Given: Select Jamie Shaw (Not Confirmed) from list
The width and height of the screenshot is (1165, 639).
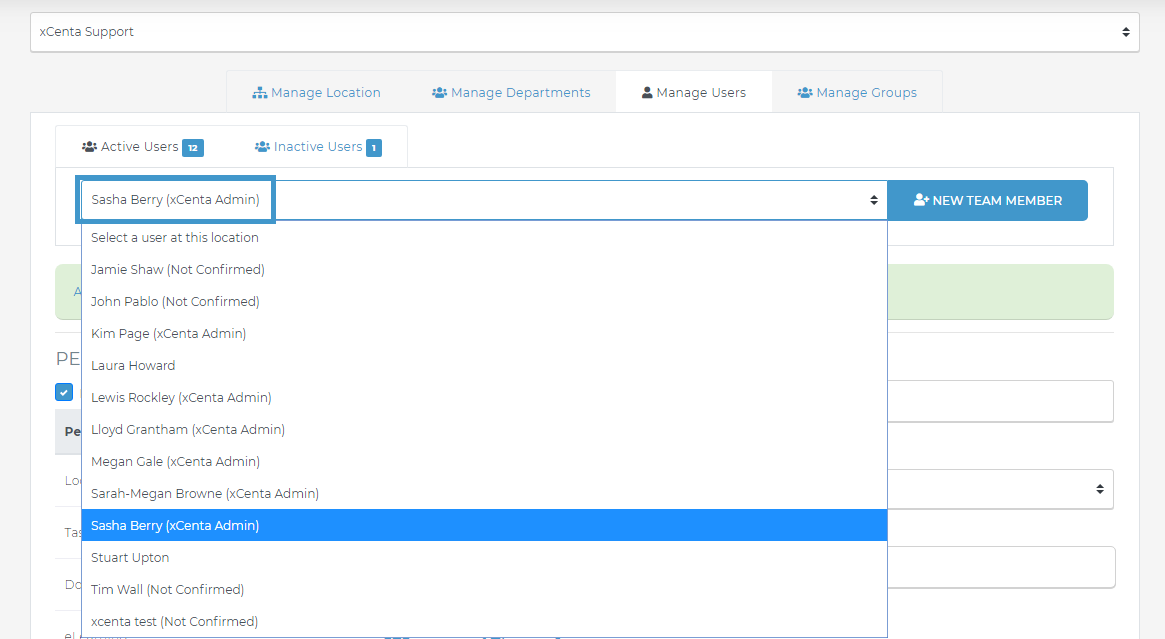Looking at the screenshot, I should 484,270.
